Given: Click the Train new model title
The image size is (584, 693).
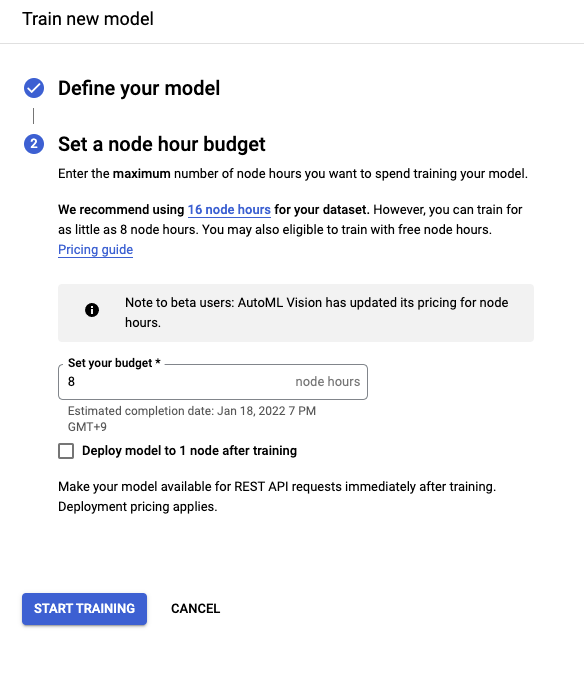Looking at the screenshot, I should 88,19.
